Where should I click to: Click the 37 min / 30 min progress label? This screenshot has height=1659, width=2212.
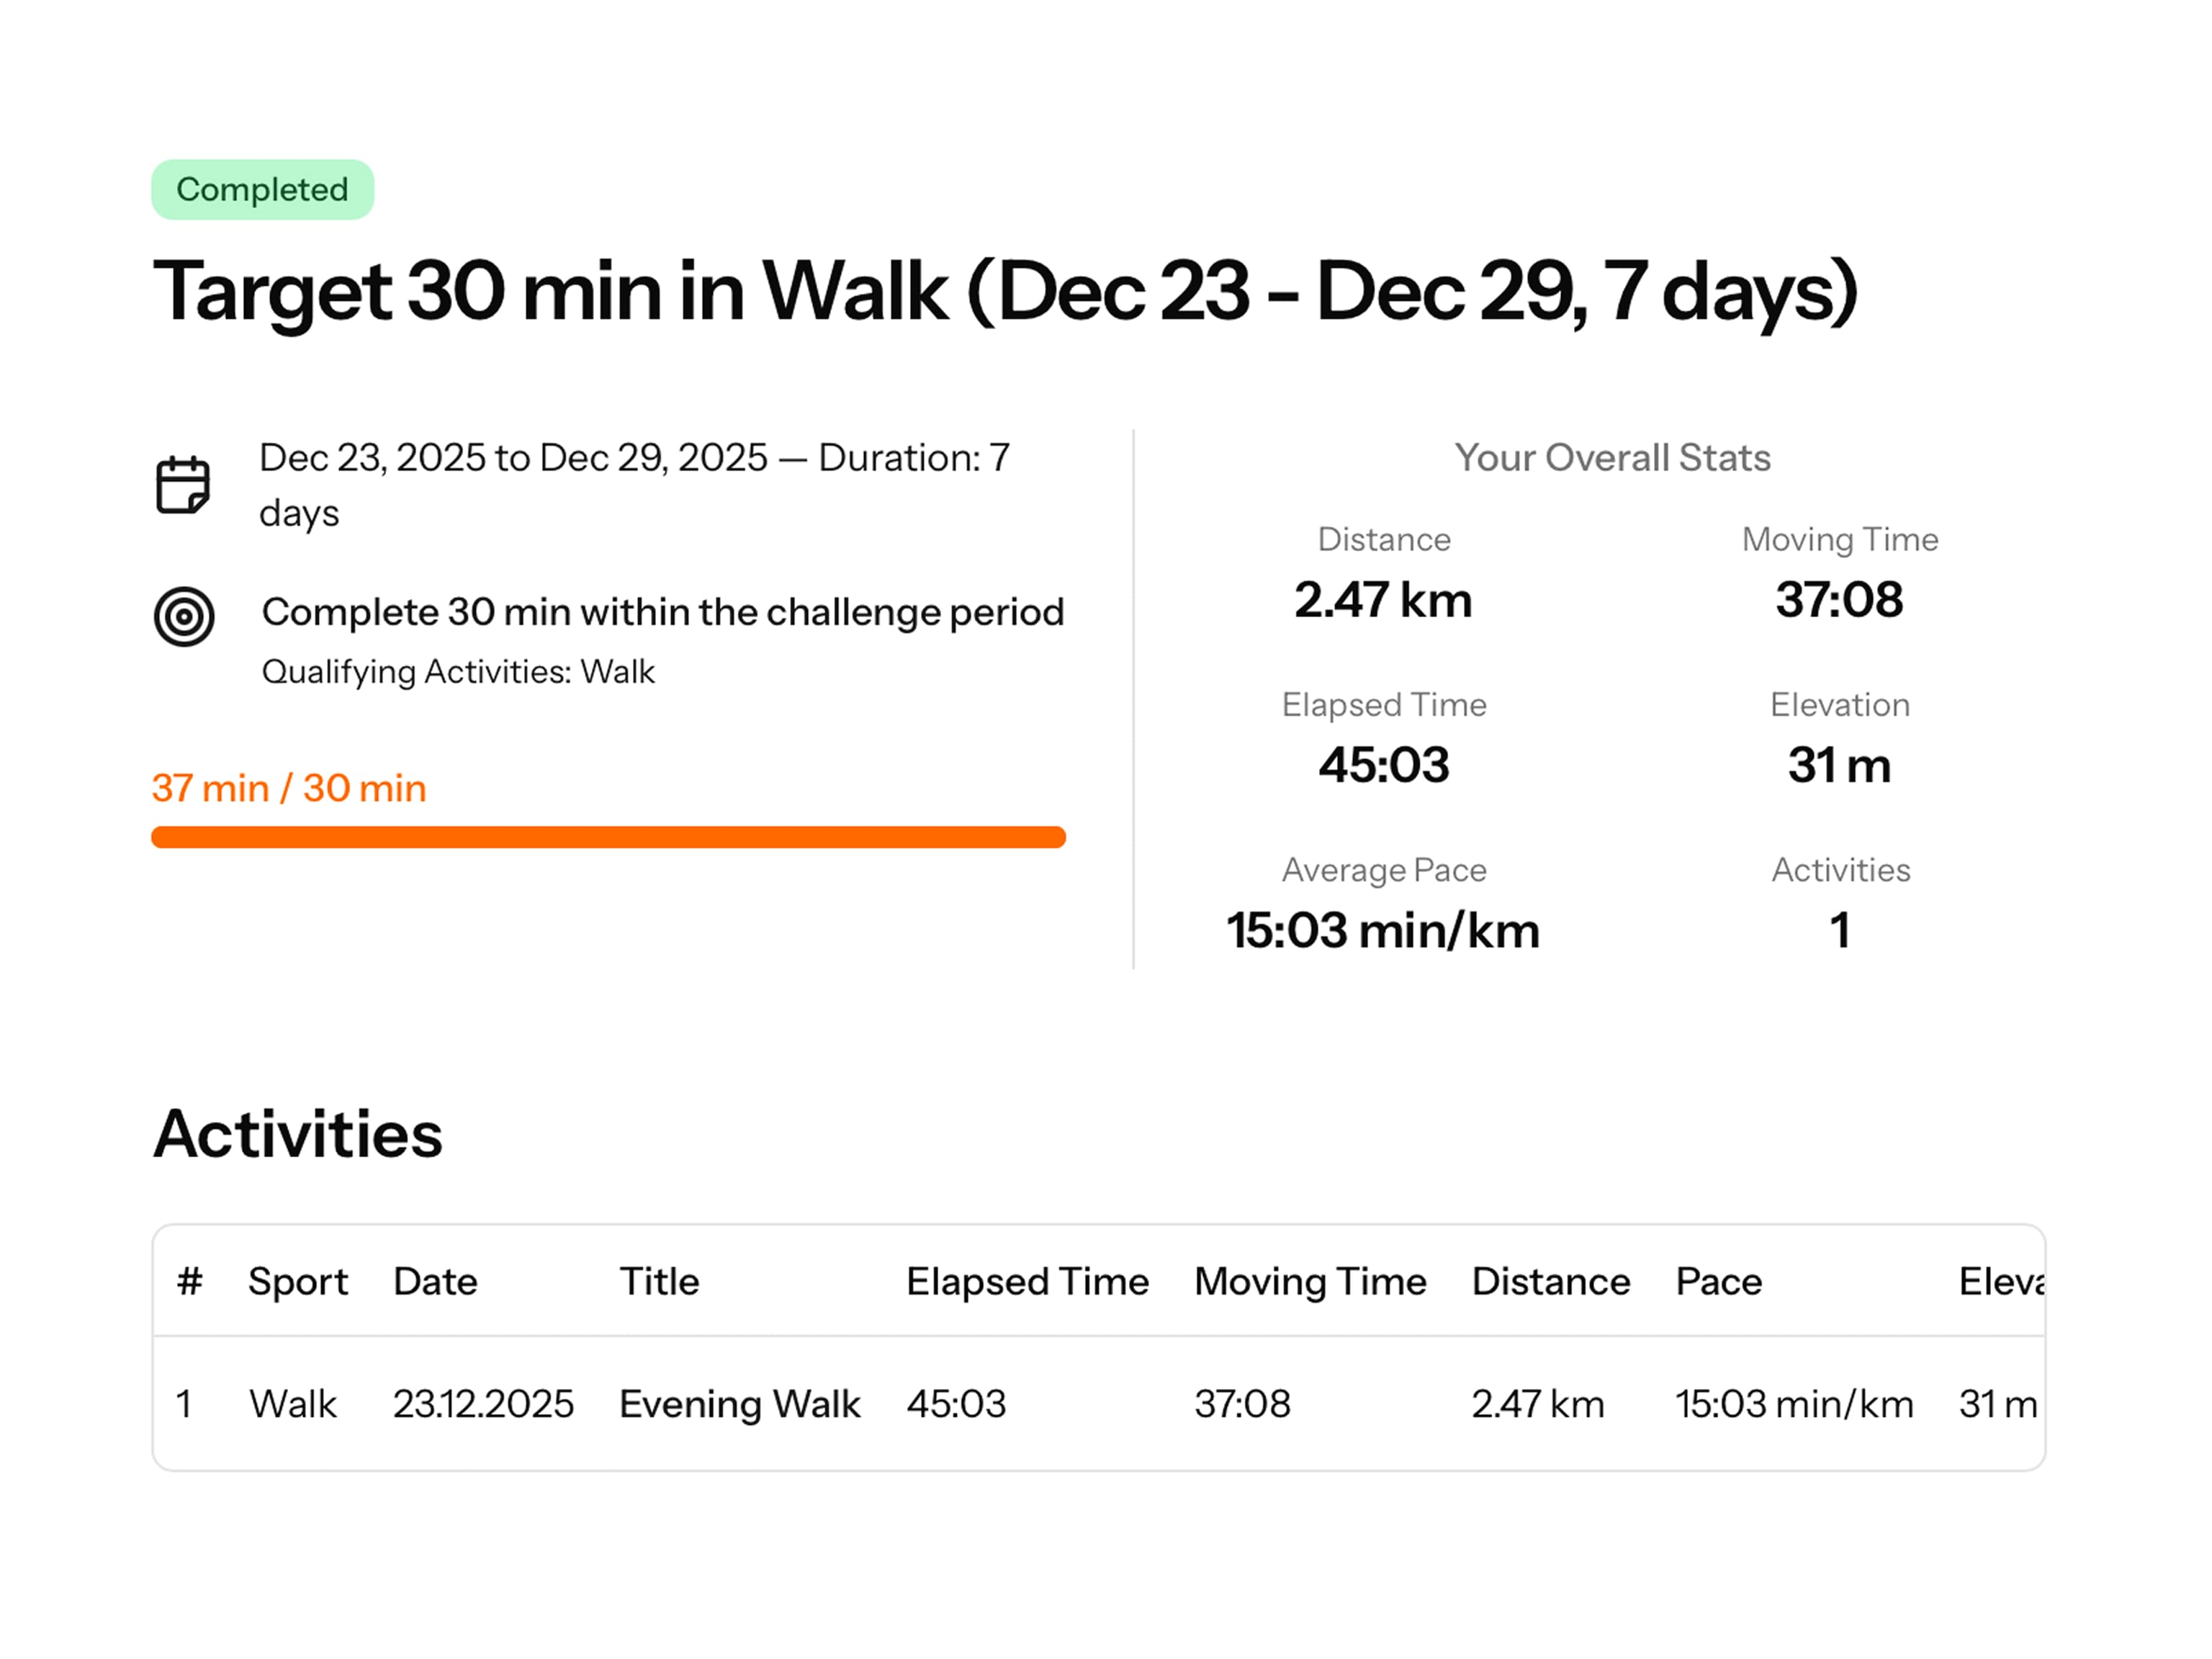(x=289, y=788)
